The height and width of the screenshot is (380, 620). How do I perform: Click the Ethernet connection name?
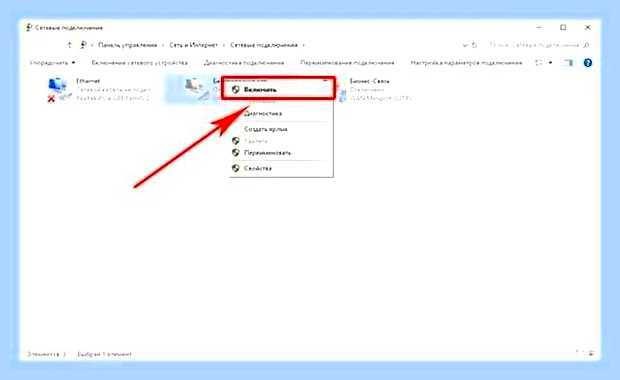click(x=88, y=81)
